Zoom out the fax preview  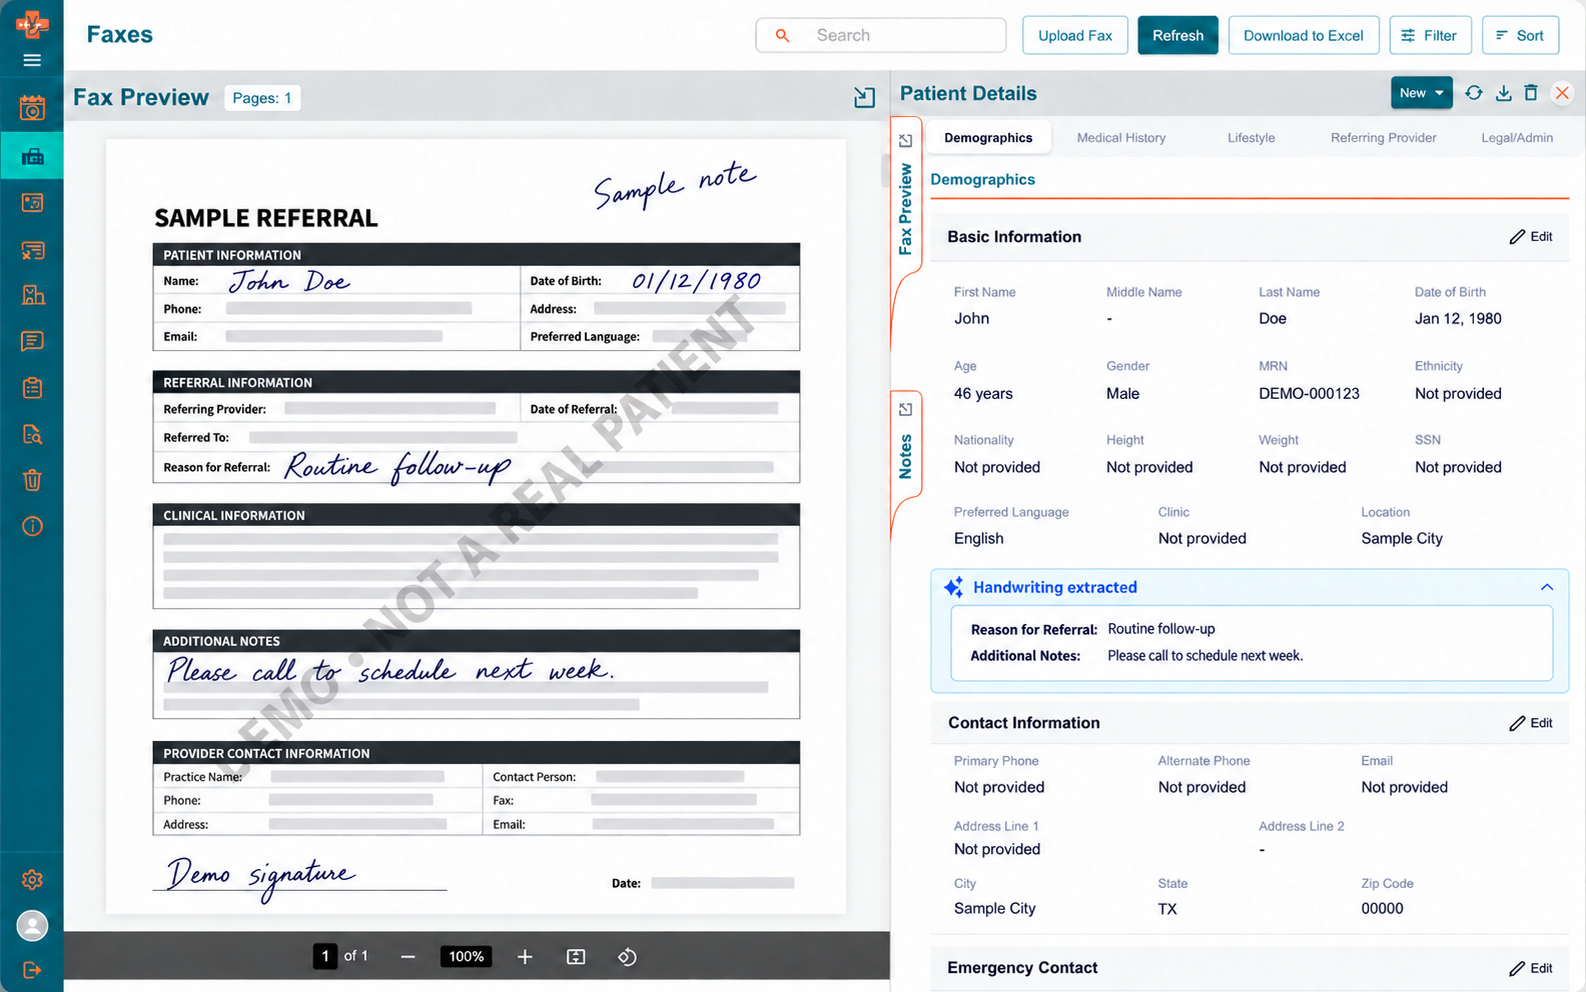click(408, 957)
